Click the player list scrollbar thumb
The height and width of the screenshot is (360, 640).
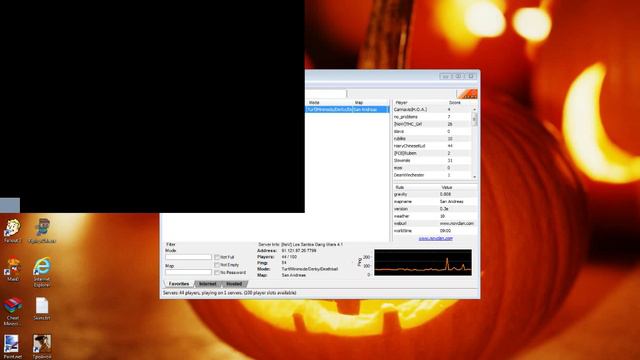474,119
